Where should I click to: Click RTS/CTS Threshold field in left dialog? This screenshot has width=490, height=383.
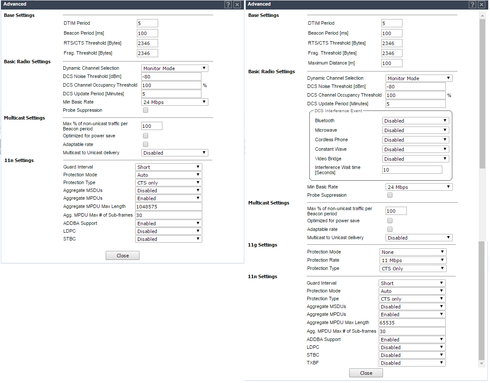[147, 43]
